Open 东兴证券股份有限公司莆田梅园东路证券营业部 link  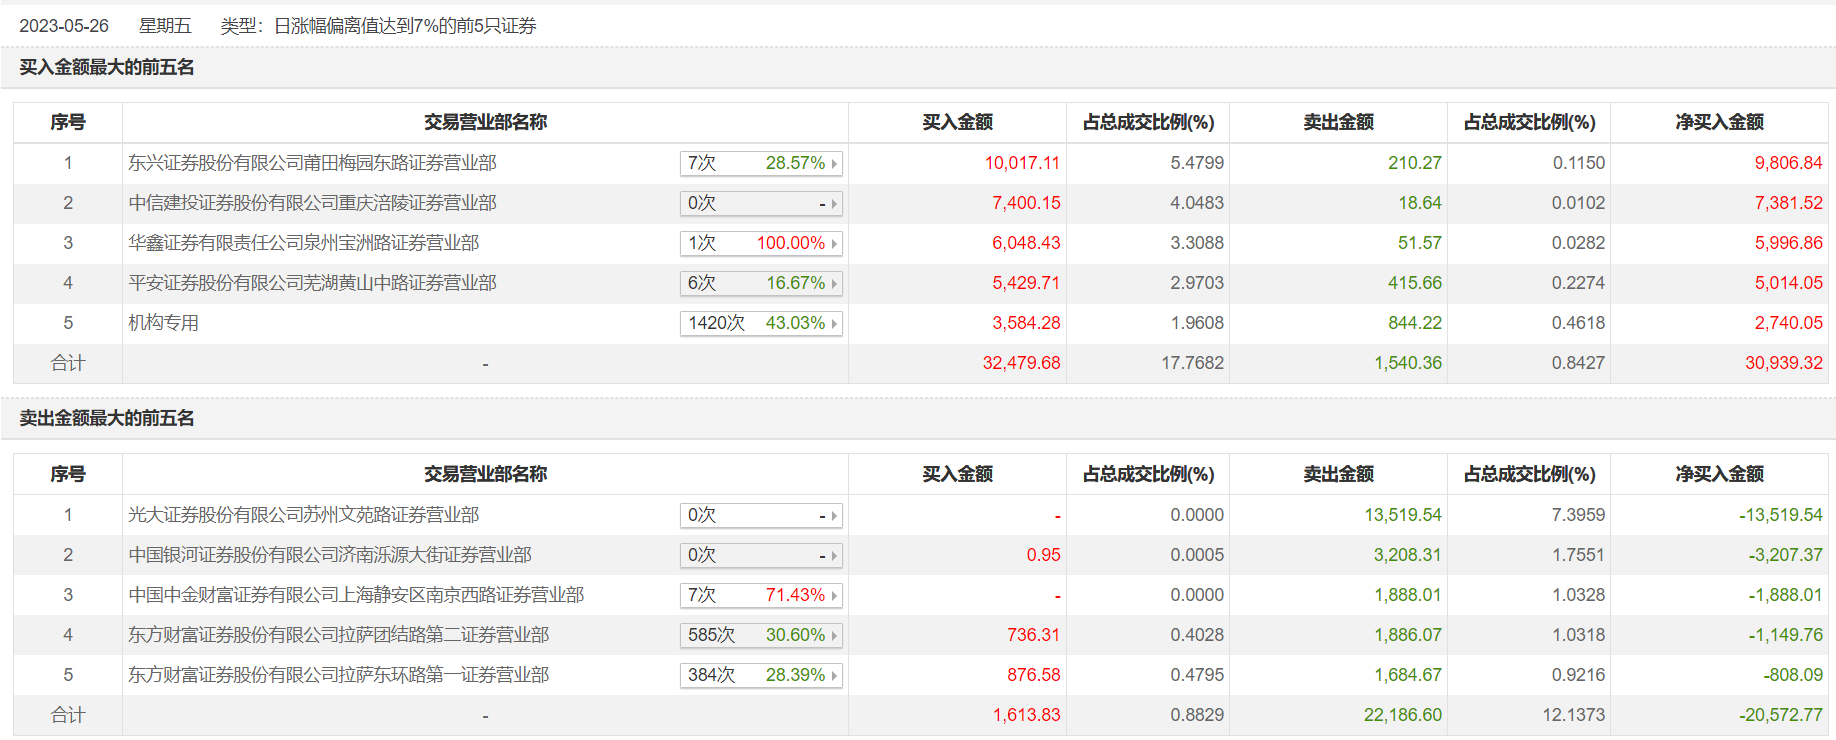point(312,163)
